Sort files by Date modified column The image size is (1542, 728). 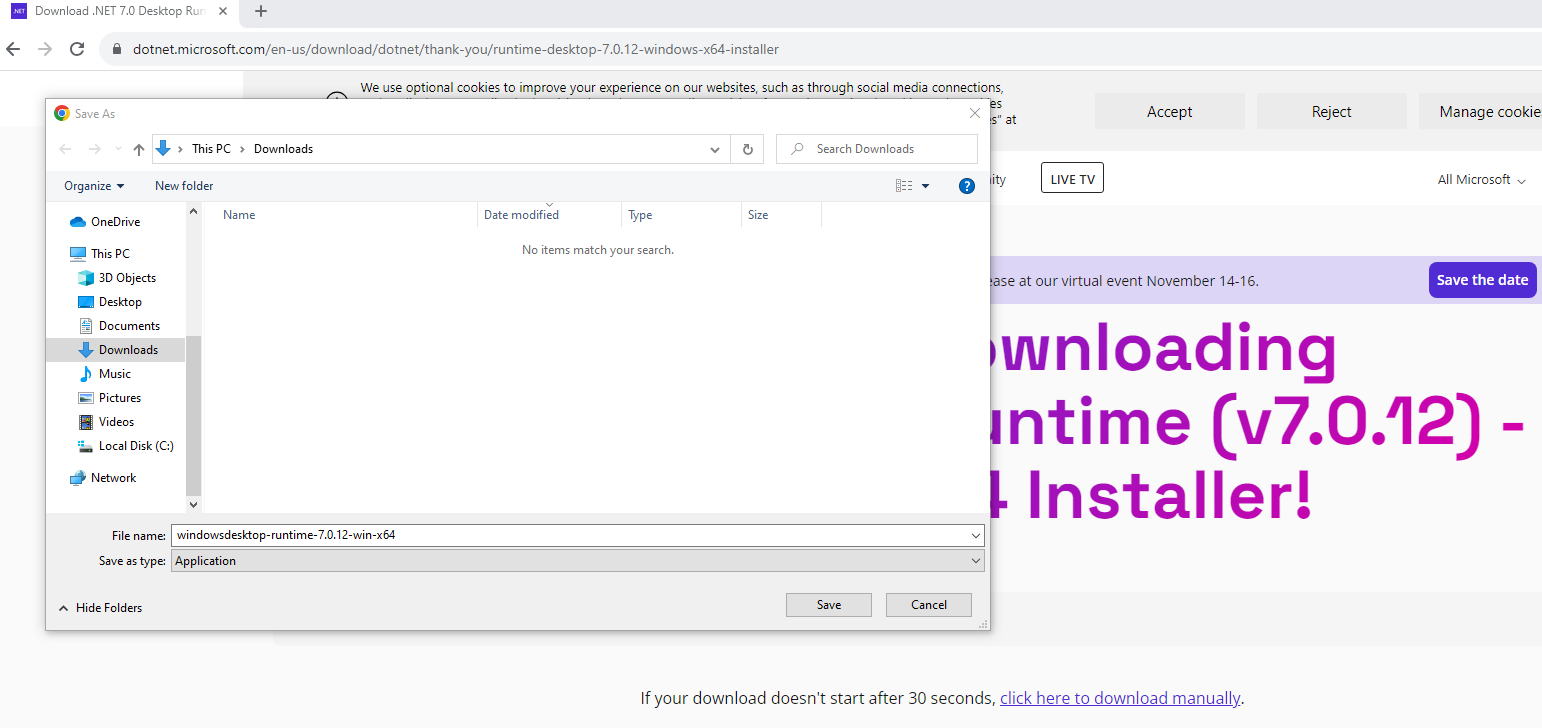click(x=521, y=215)
